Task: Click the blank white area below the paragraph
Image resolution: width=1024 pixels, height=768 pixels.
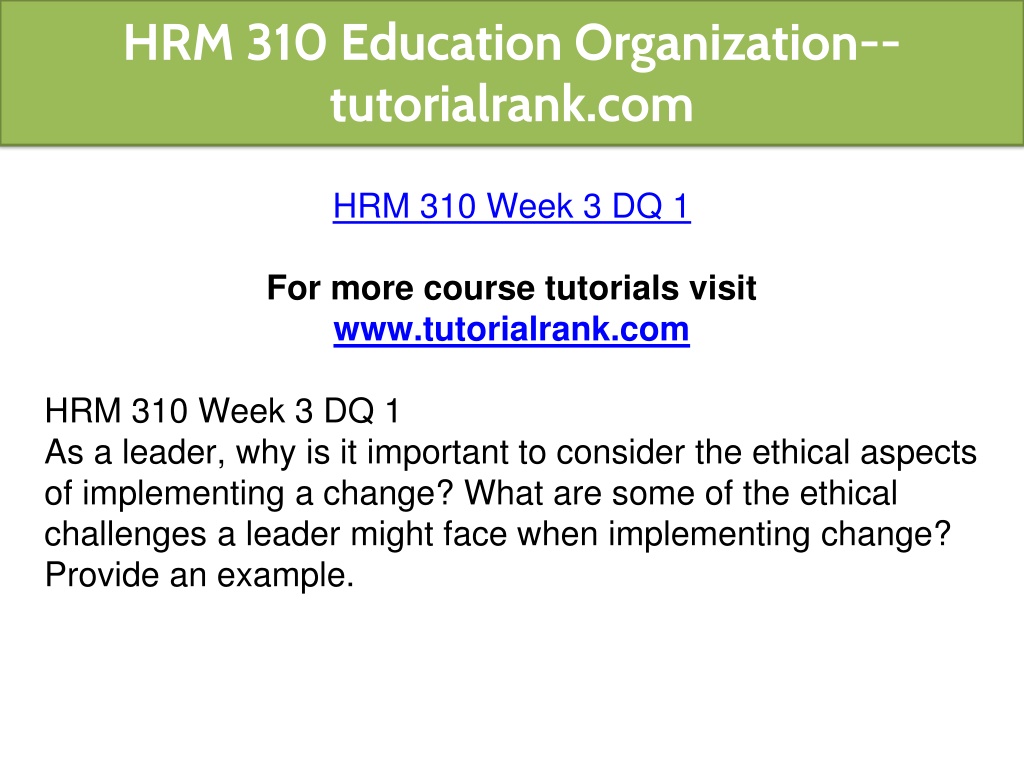Action: coord(512,679)
